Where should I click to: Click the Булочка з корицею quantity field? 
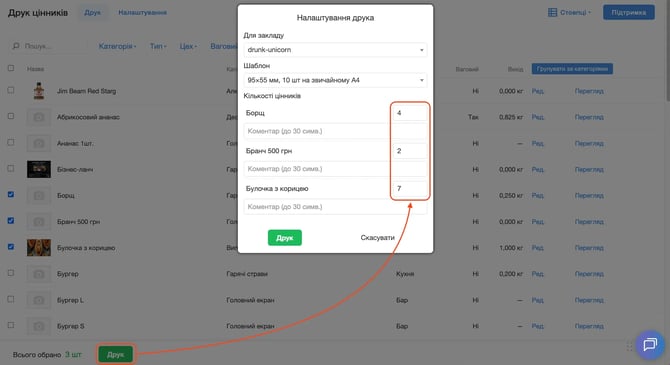click(x=410, y=188)
